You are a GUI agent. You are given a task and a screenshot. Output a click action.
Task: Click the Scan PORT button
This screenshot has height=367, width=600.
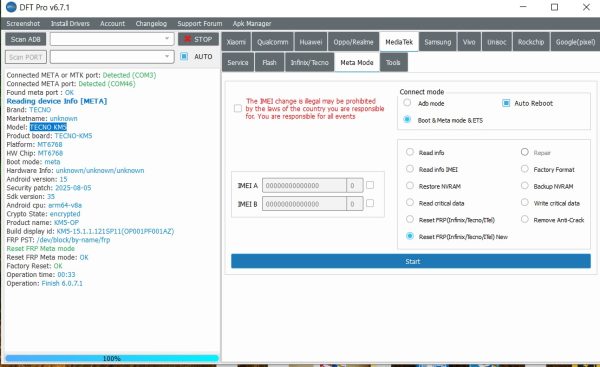pos(26,57)
